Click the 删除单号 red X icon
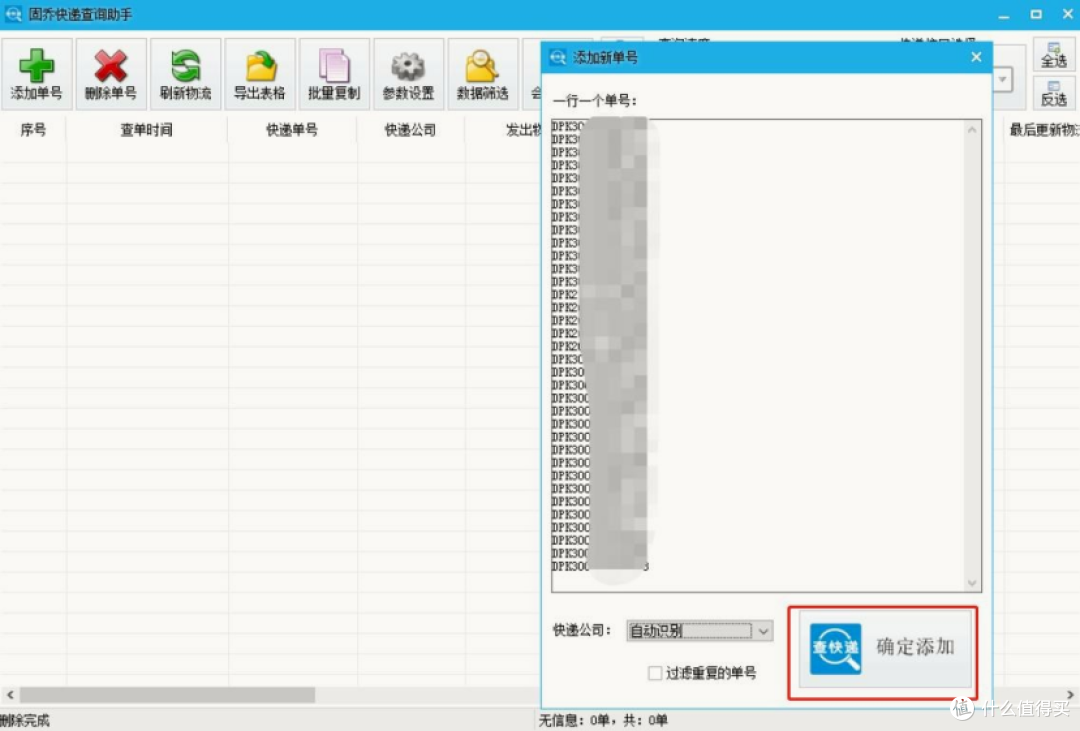Screen dimensions: 1080x731 (111, 74)
